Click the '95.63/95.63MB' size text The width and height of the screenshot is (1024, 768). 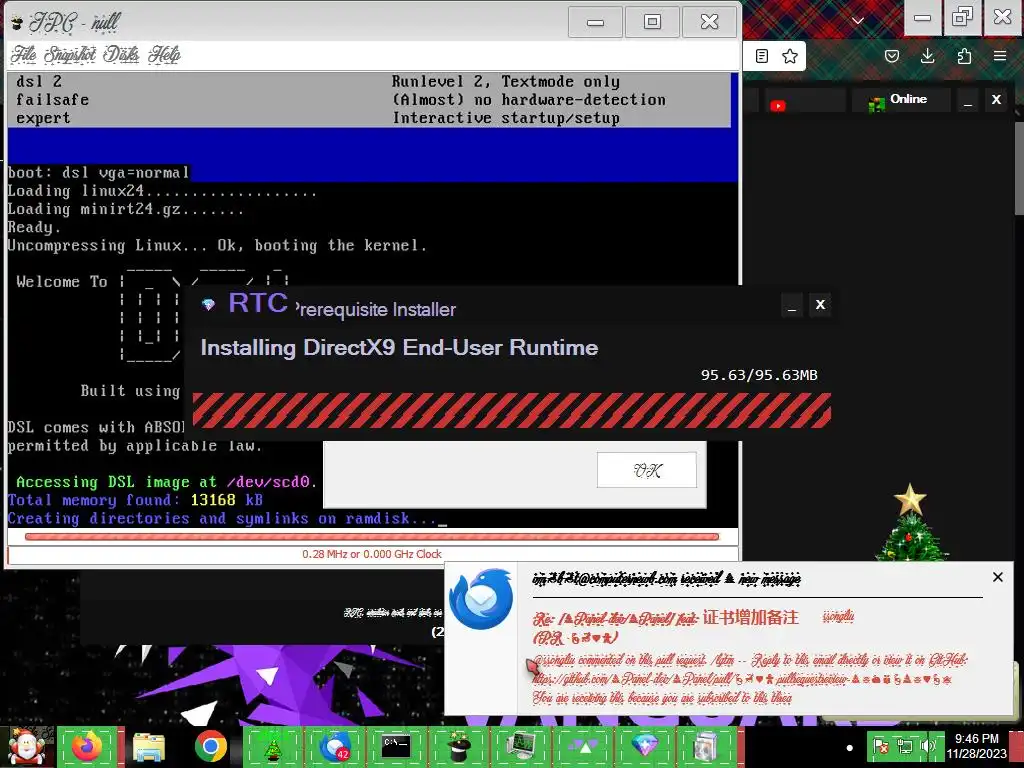tap(759, 376)
